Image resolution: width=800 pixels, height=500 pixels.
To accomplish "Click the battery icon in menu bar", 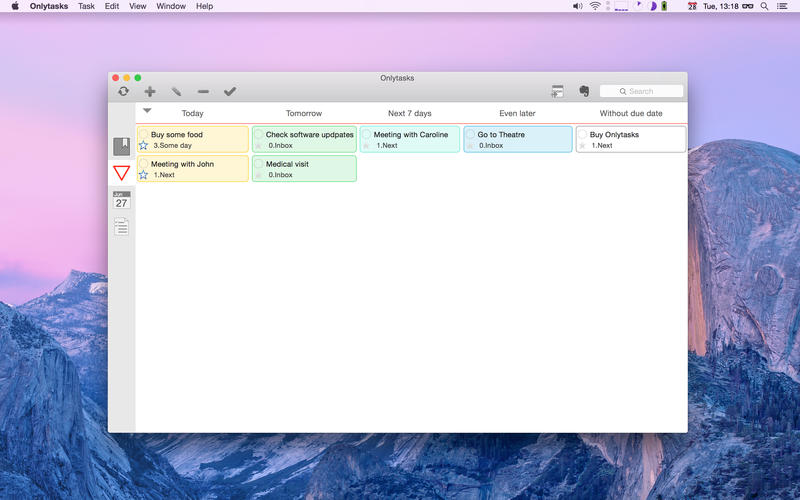I will [x=664, y=6].
